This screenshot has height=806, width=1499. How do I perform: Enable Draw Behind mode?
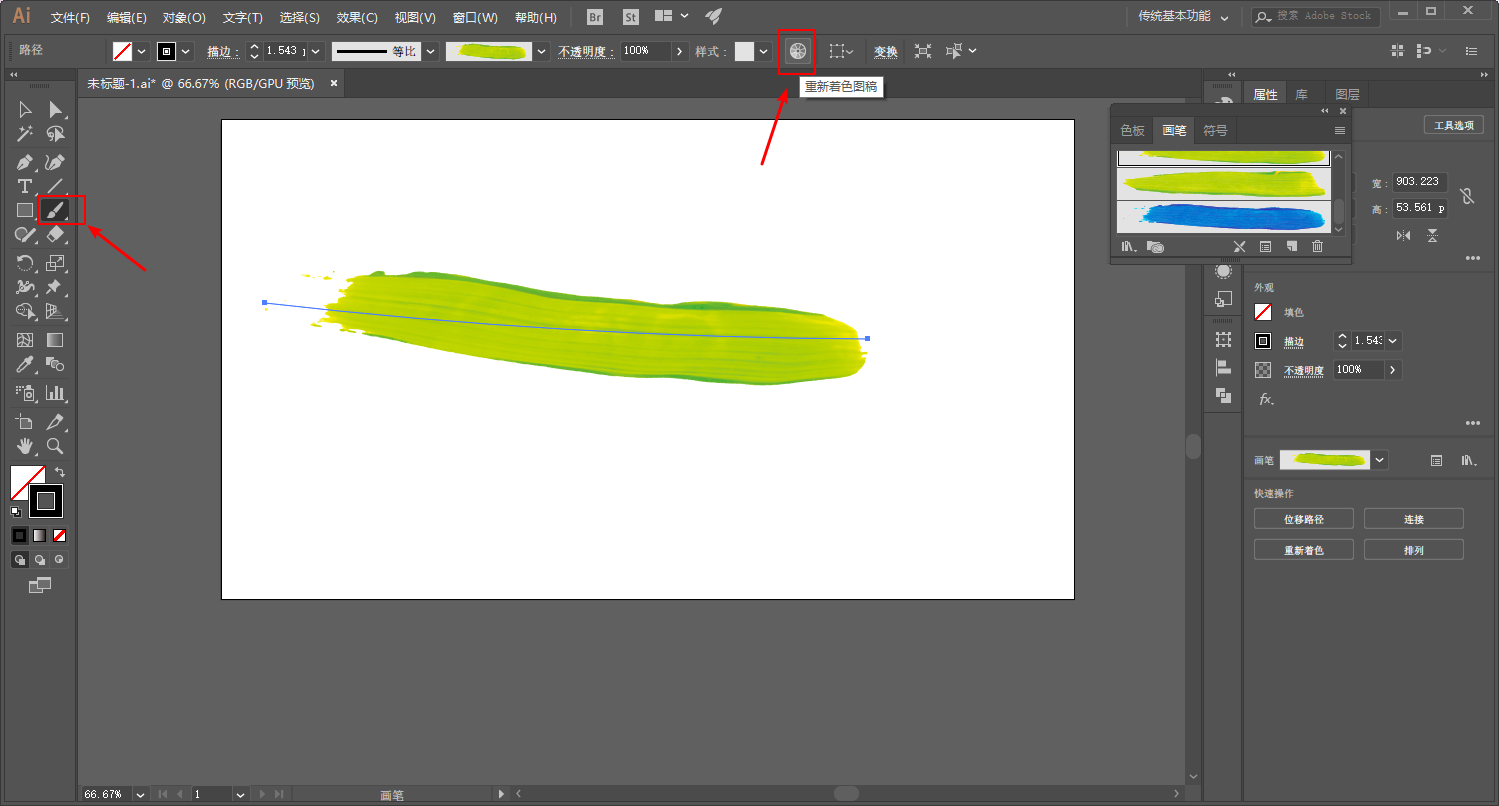pos(40,560)
